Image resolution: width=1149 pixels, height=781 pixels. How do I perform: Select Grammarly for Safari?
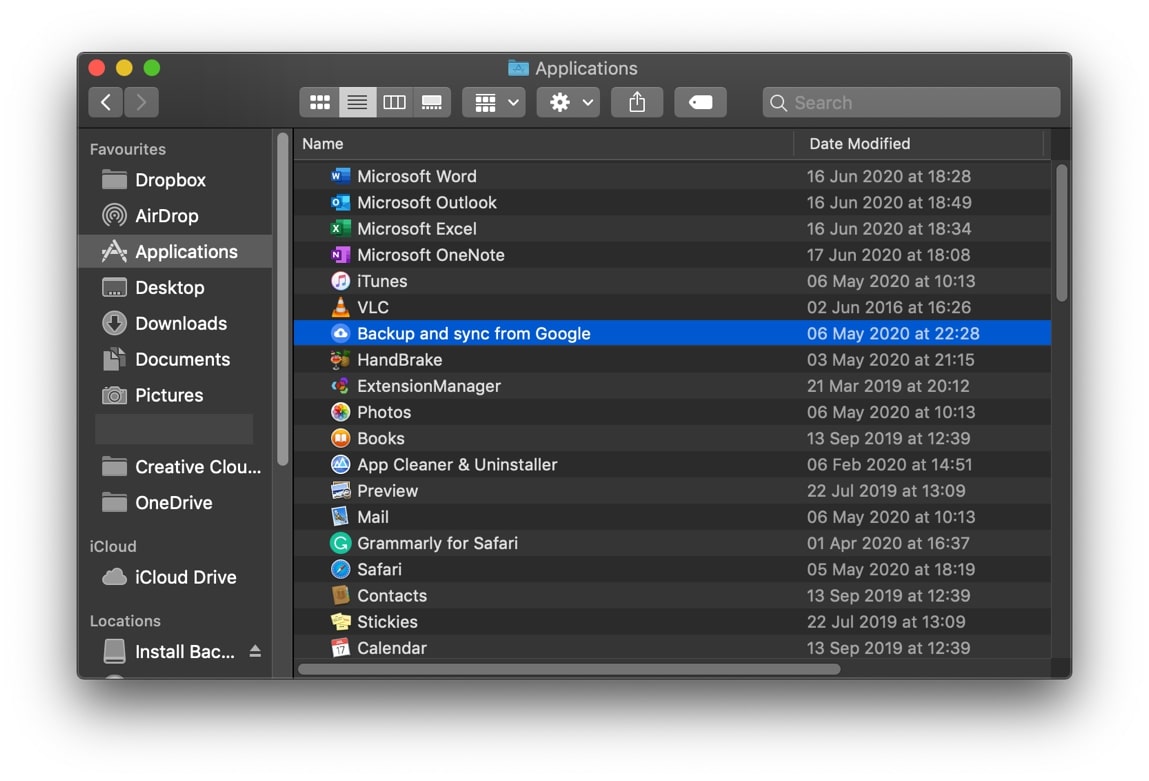[x=437, y=543]
